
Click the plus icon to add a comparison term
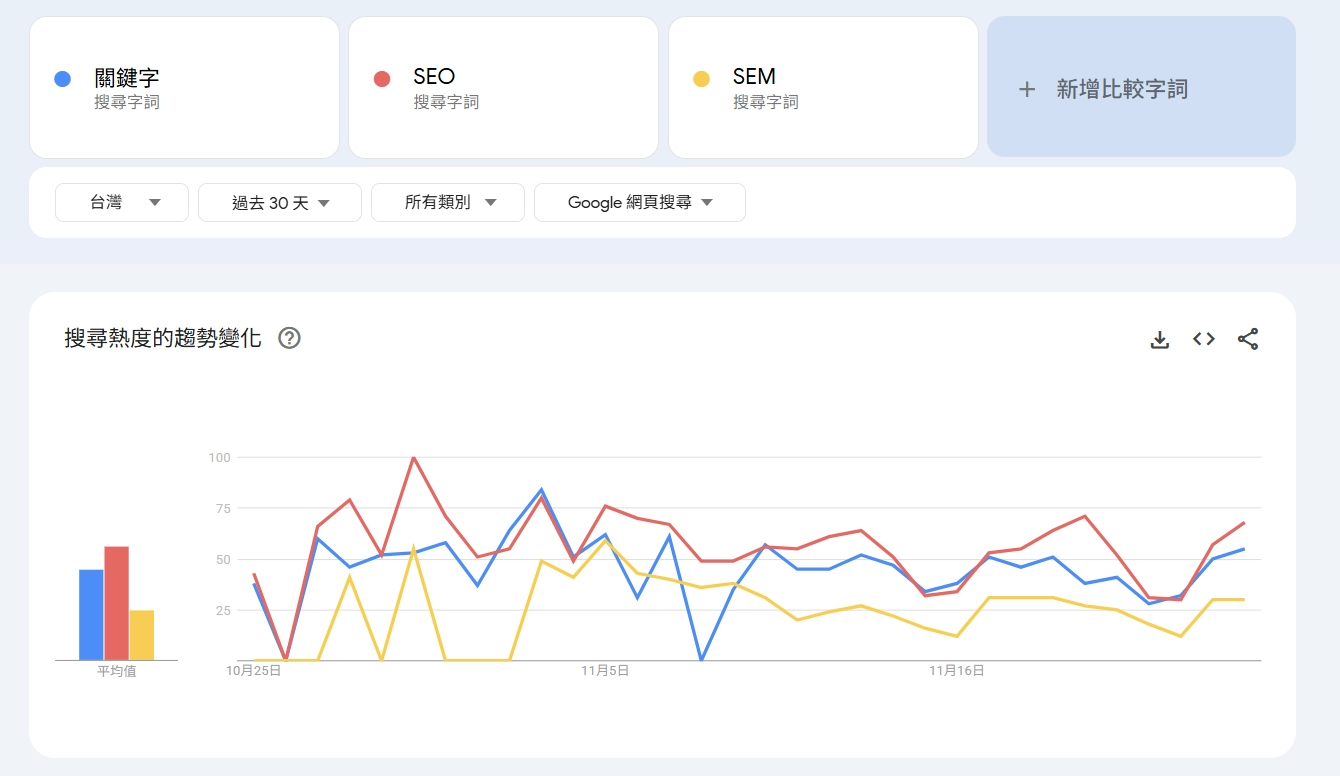[1026, 89]
